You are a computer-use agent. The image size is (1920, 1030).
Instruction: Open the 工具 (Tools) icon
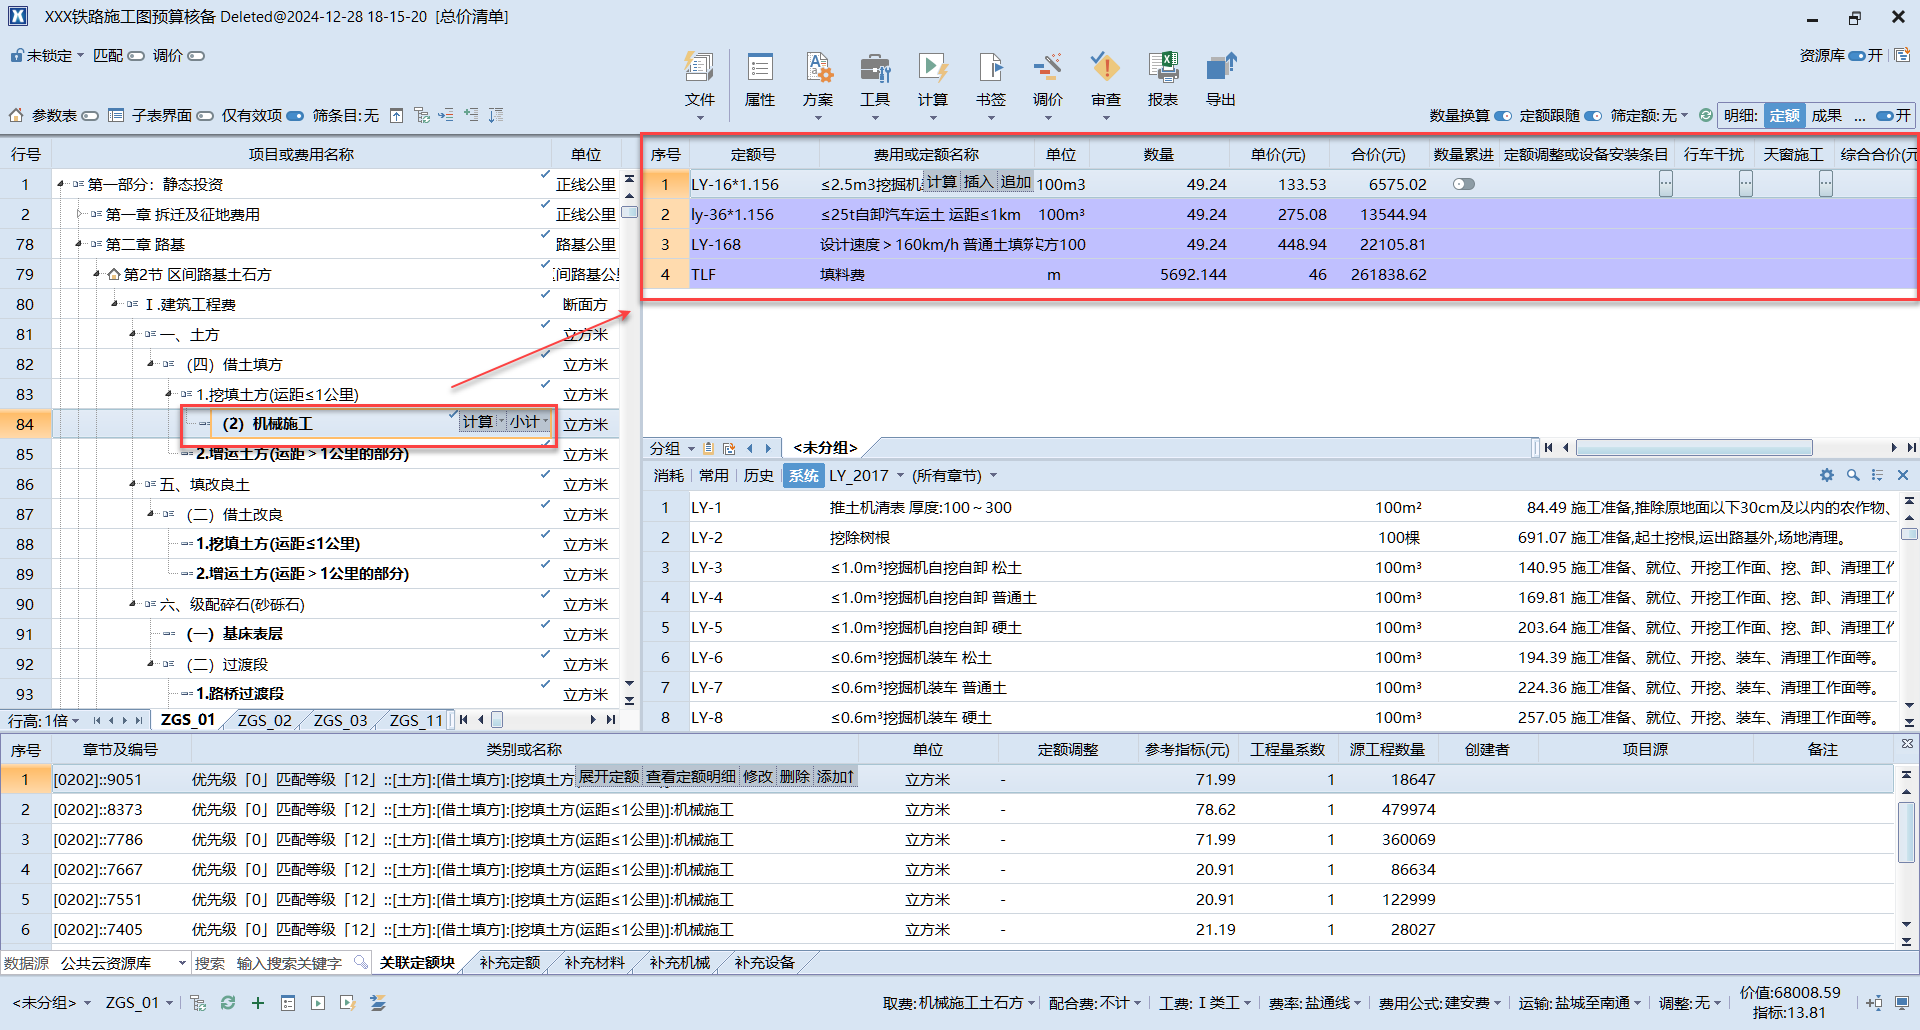point(876,80)
